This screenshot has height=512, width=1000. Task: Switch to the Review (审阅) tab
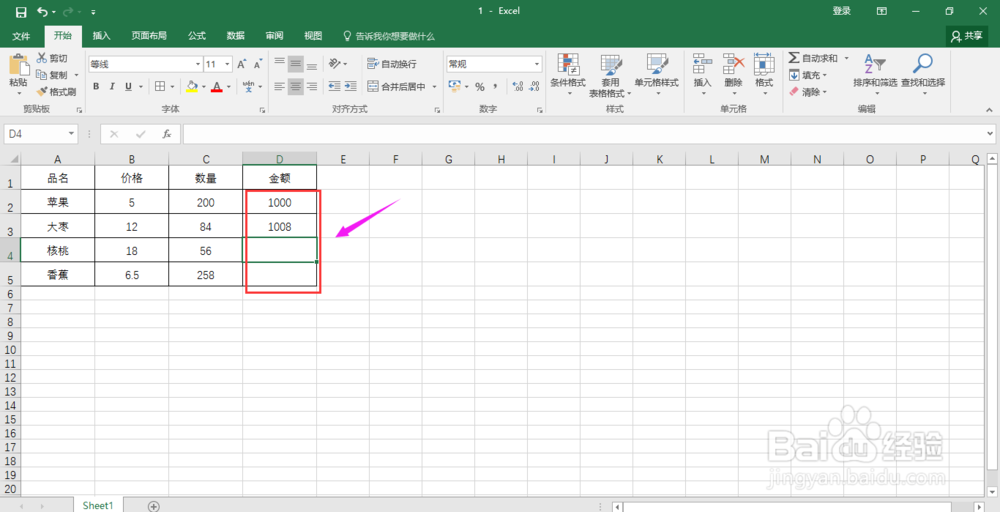tap(274, 36)
